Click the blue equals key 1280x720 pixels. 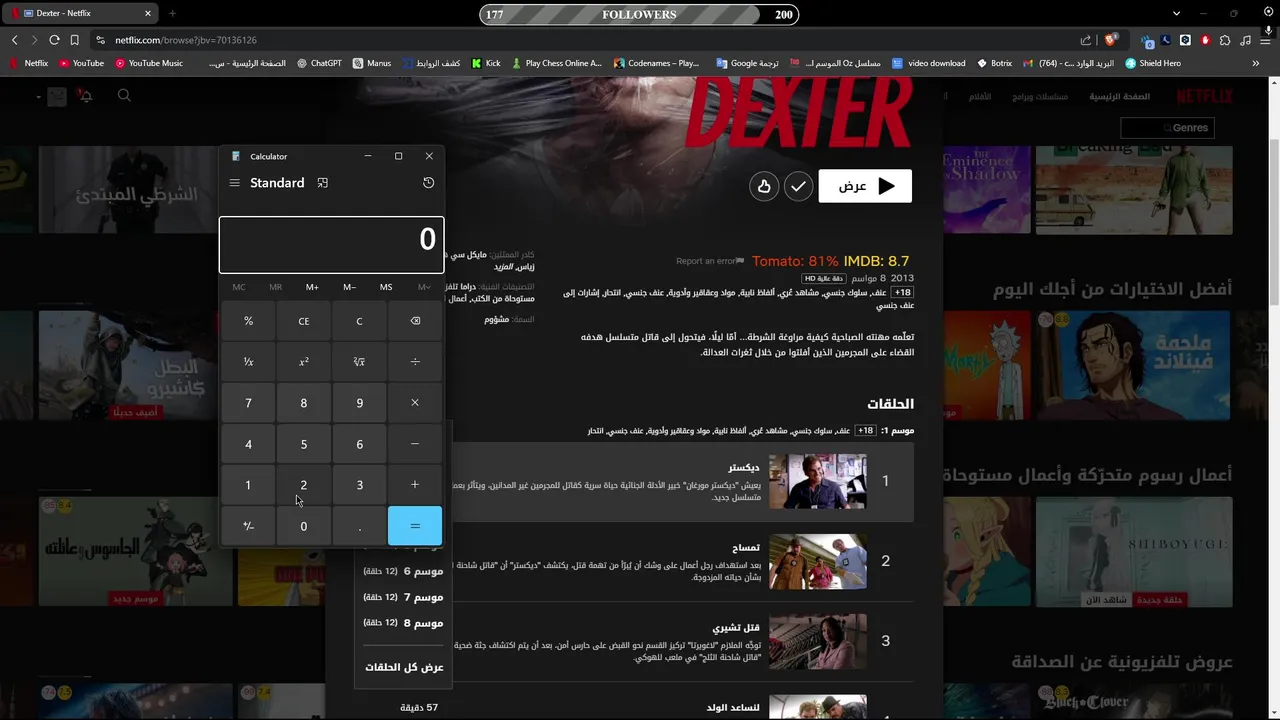coord(415,526)
